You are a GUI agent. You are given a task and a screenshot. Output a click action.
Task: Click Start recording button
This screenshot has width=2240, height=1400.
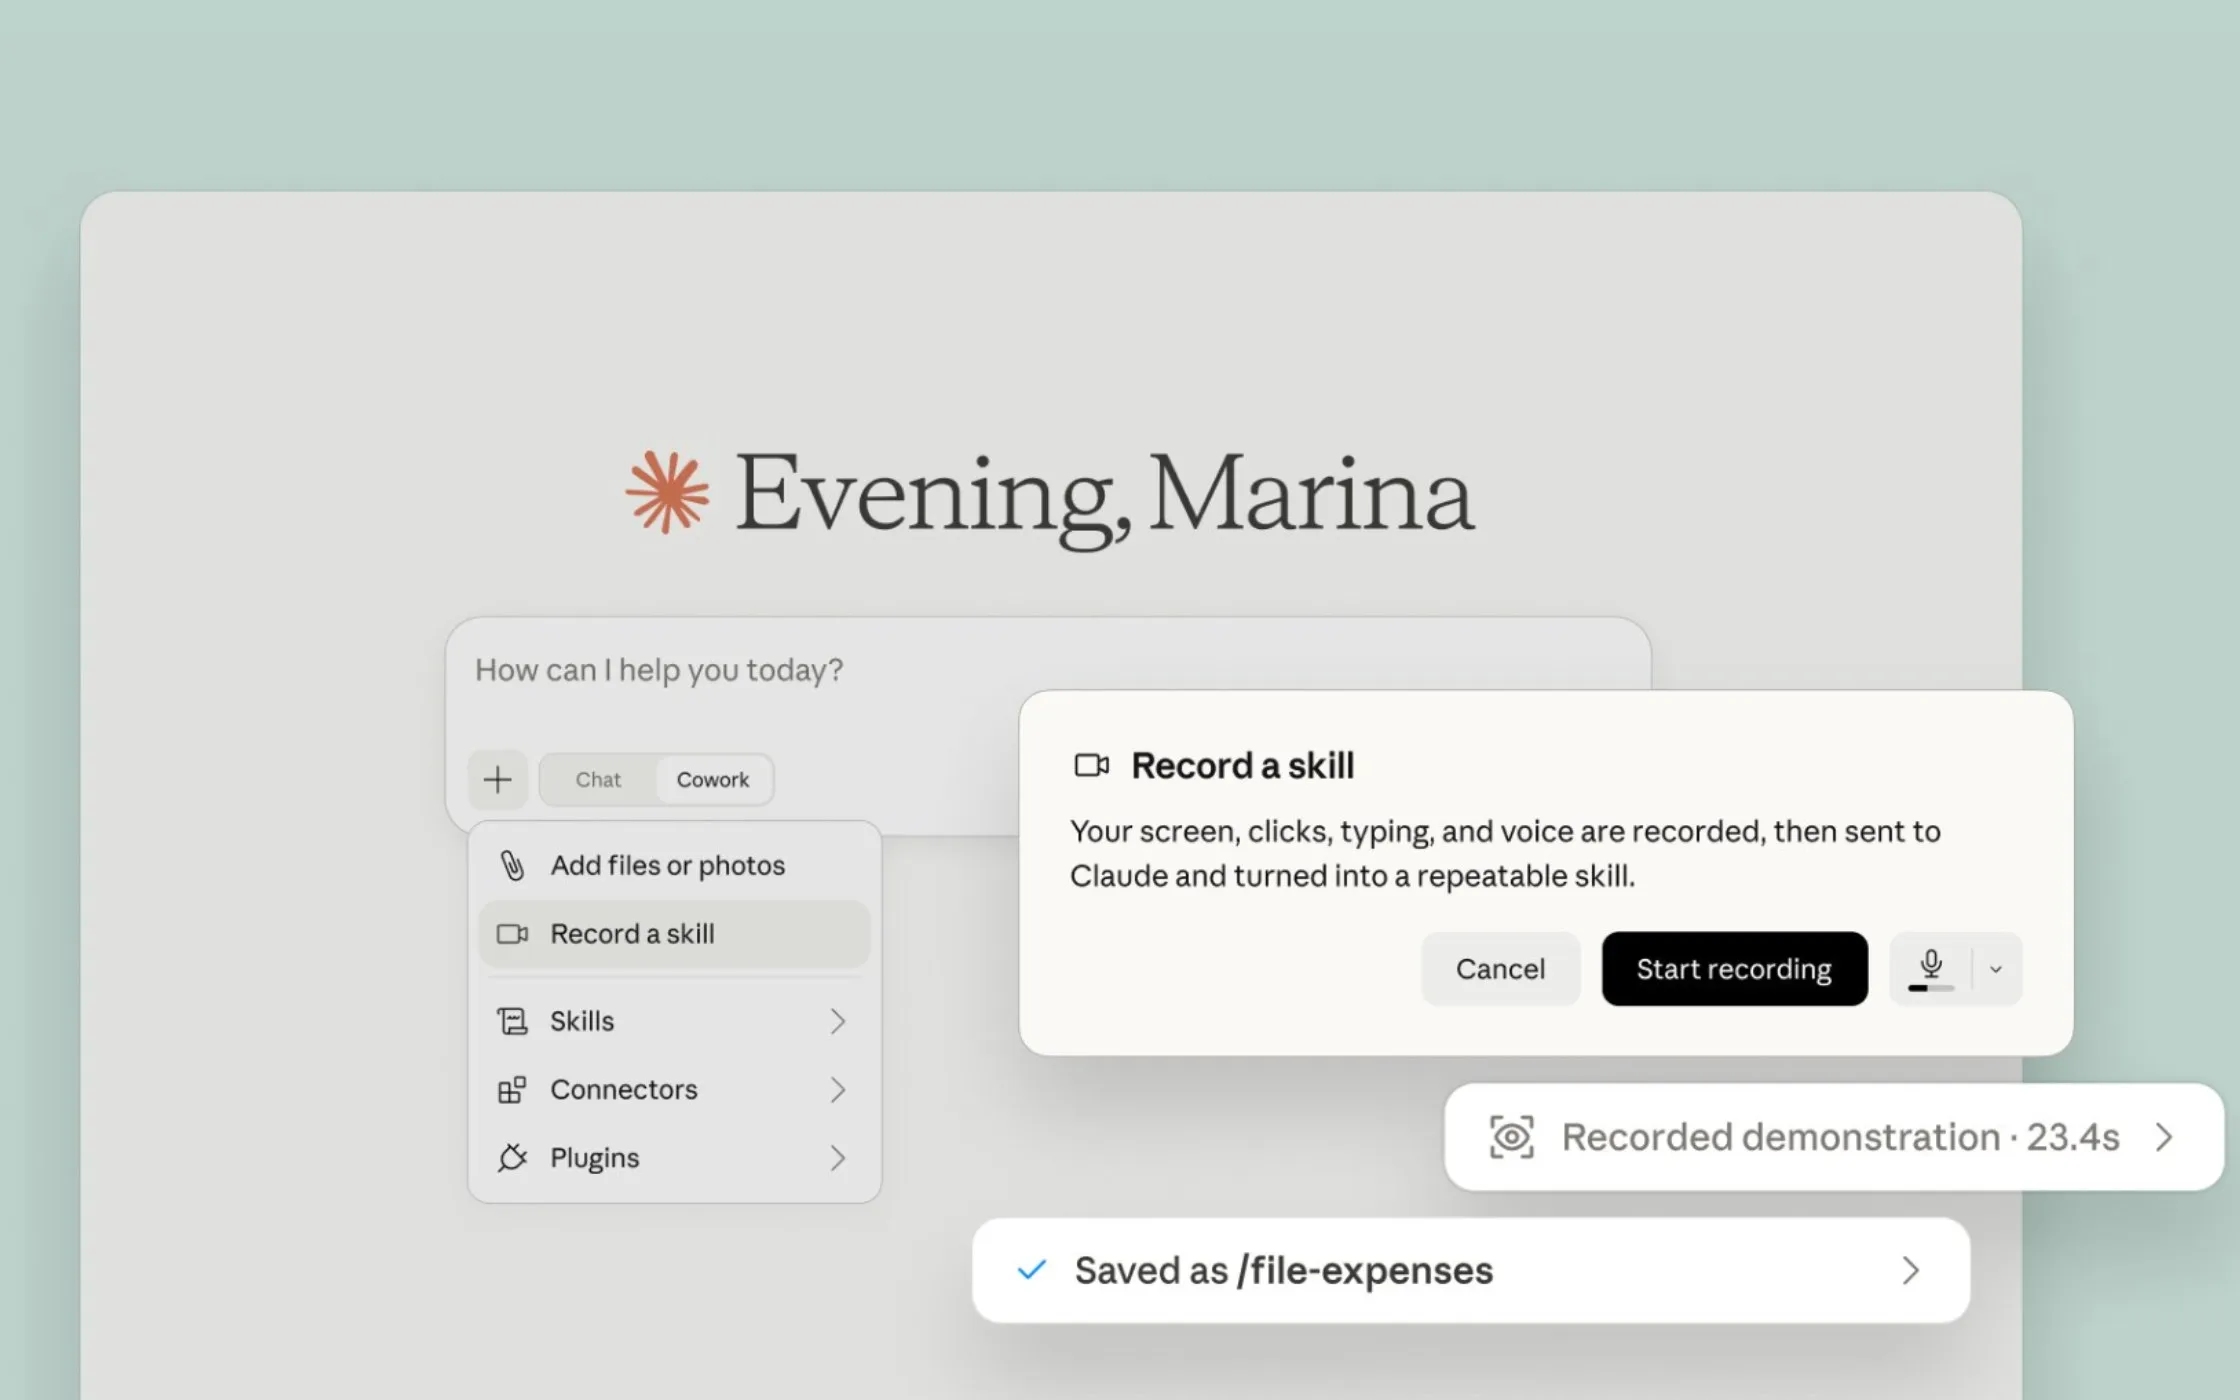pos(1734,968)
